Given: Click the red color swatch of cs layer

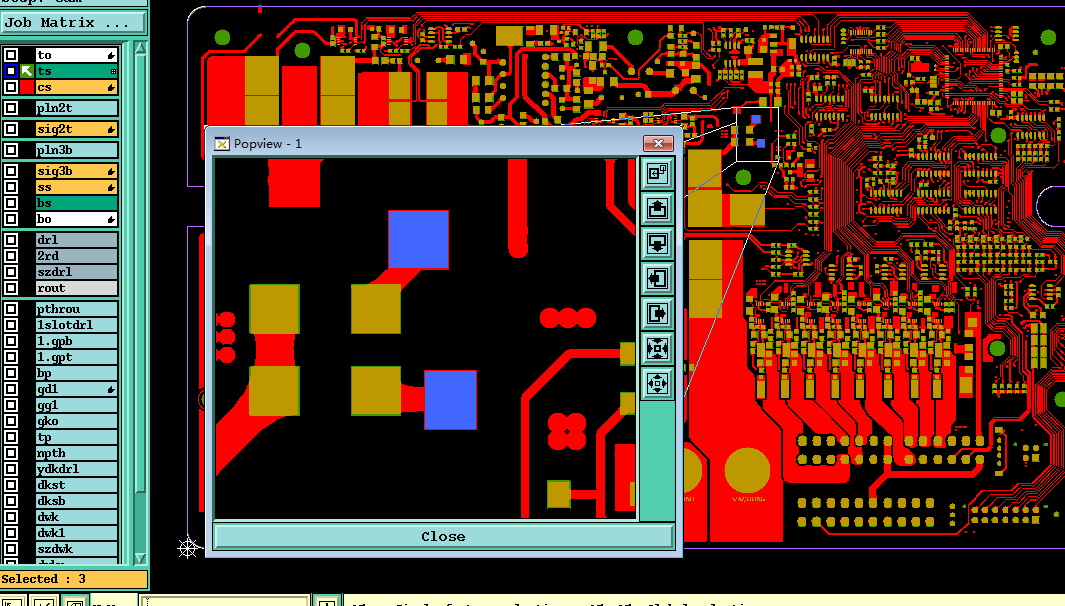Looking at the screenshot, I should pos(26,87).
